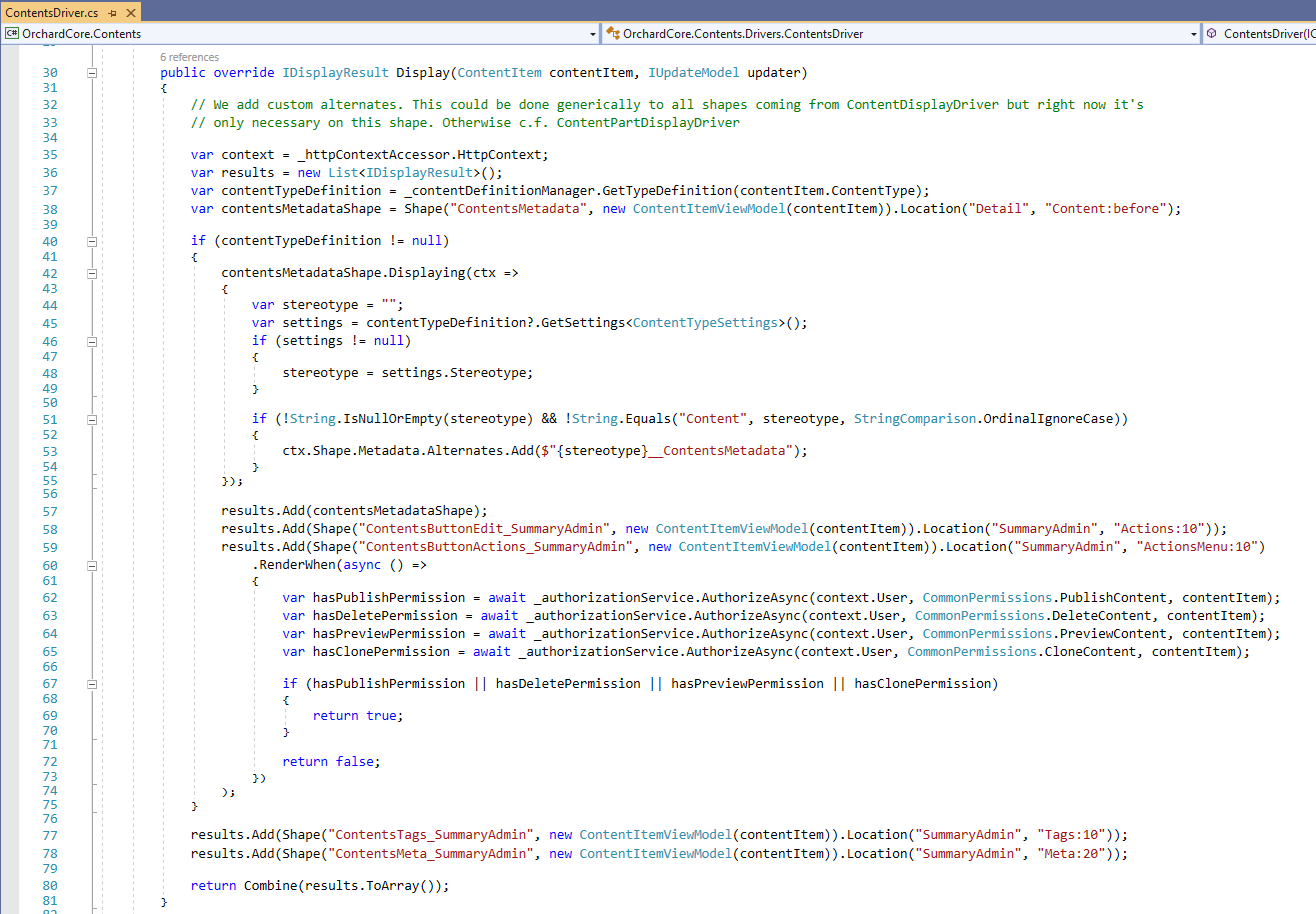Click line number 35 in the margin
Viewport: 1316px width, 914px height.
pyautogui.click(x=50, y=155)
